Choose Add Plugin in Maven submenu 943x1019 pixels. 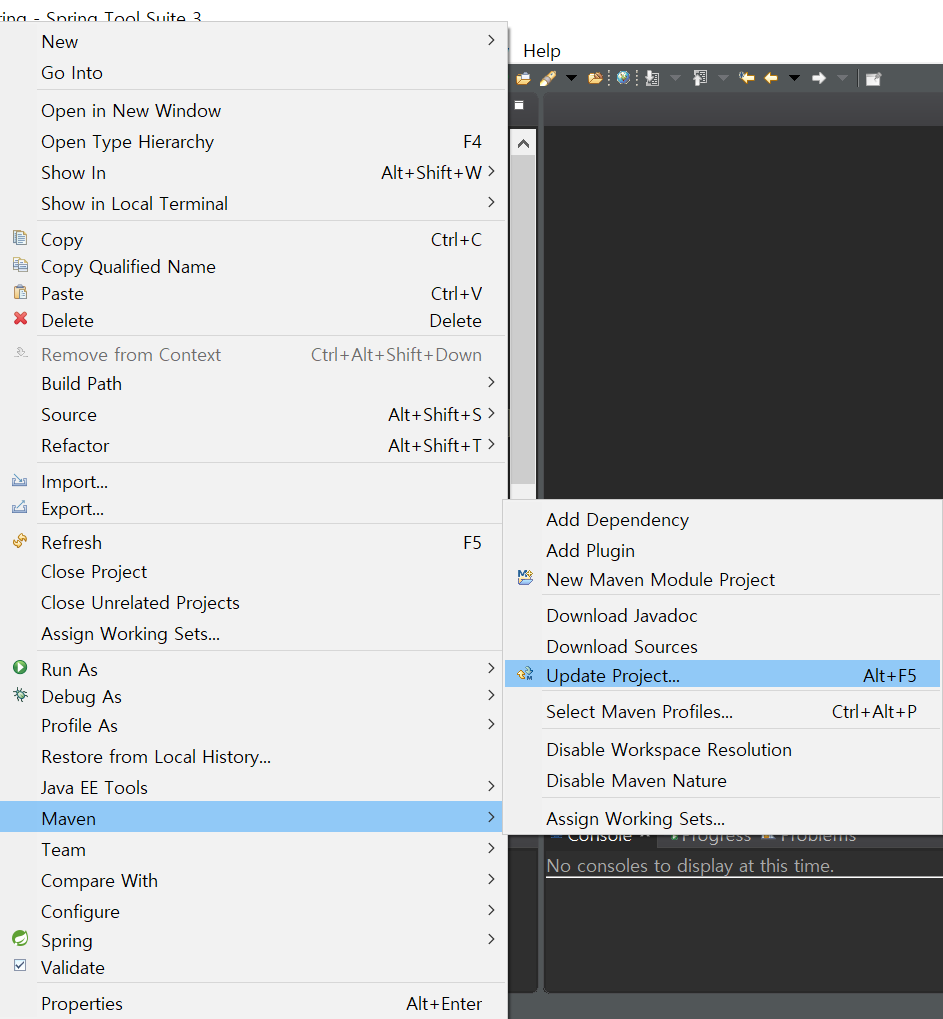click(723, 550)
